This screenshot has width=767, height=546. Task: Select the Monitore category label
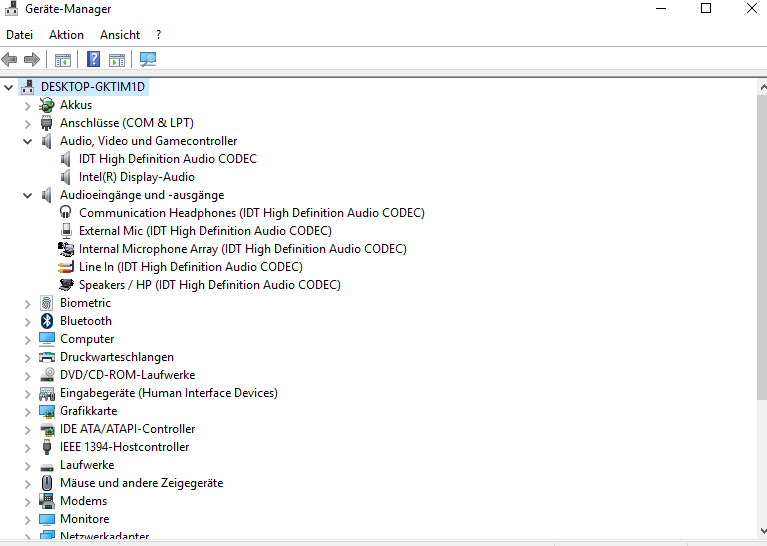[x=85, y=519]
